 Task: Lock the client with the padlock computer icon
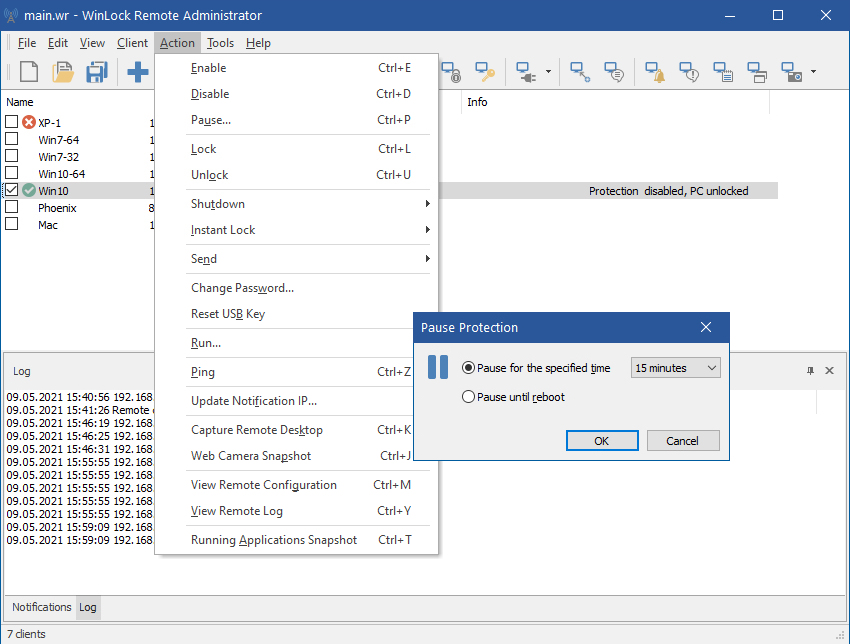point(450,70)
